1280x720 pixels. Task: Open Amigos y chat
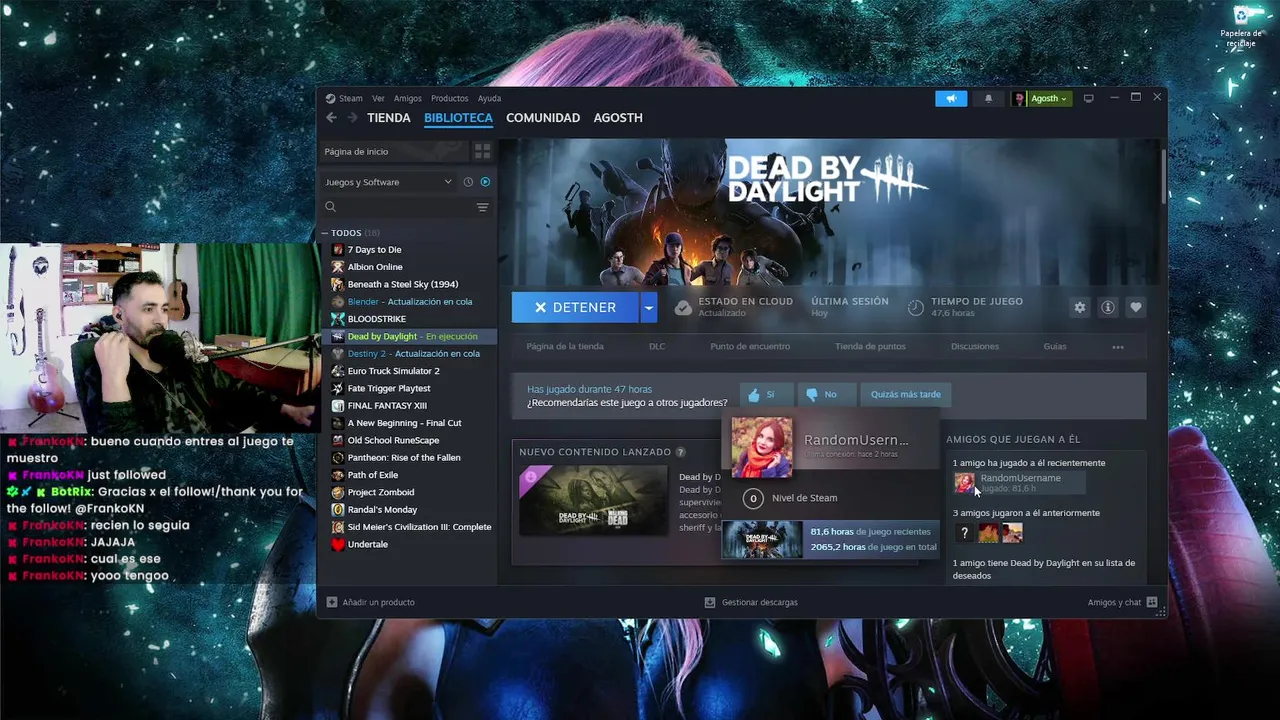click(x=1122, y=602)
